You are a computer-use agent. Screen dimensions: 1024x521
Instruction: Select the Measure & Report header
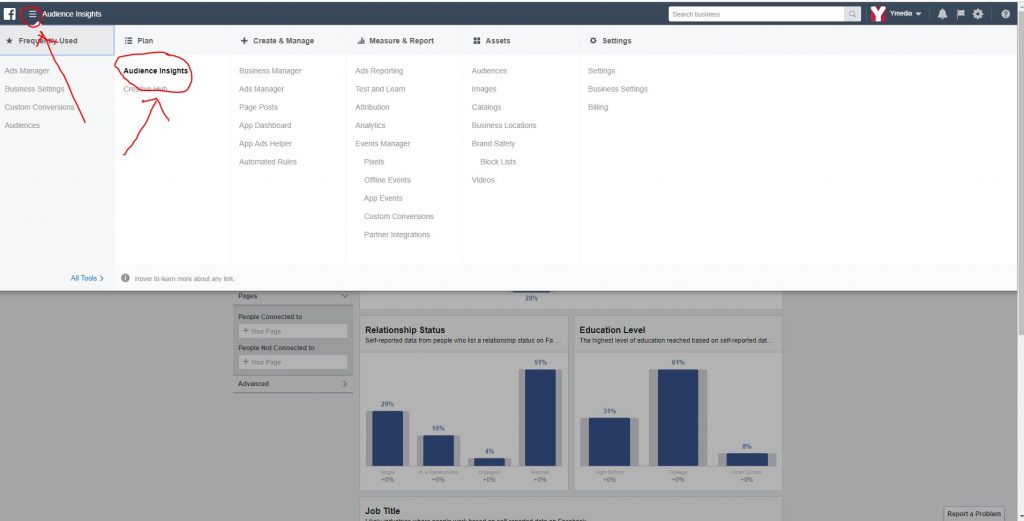click(395, 40)
